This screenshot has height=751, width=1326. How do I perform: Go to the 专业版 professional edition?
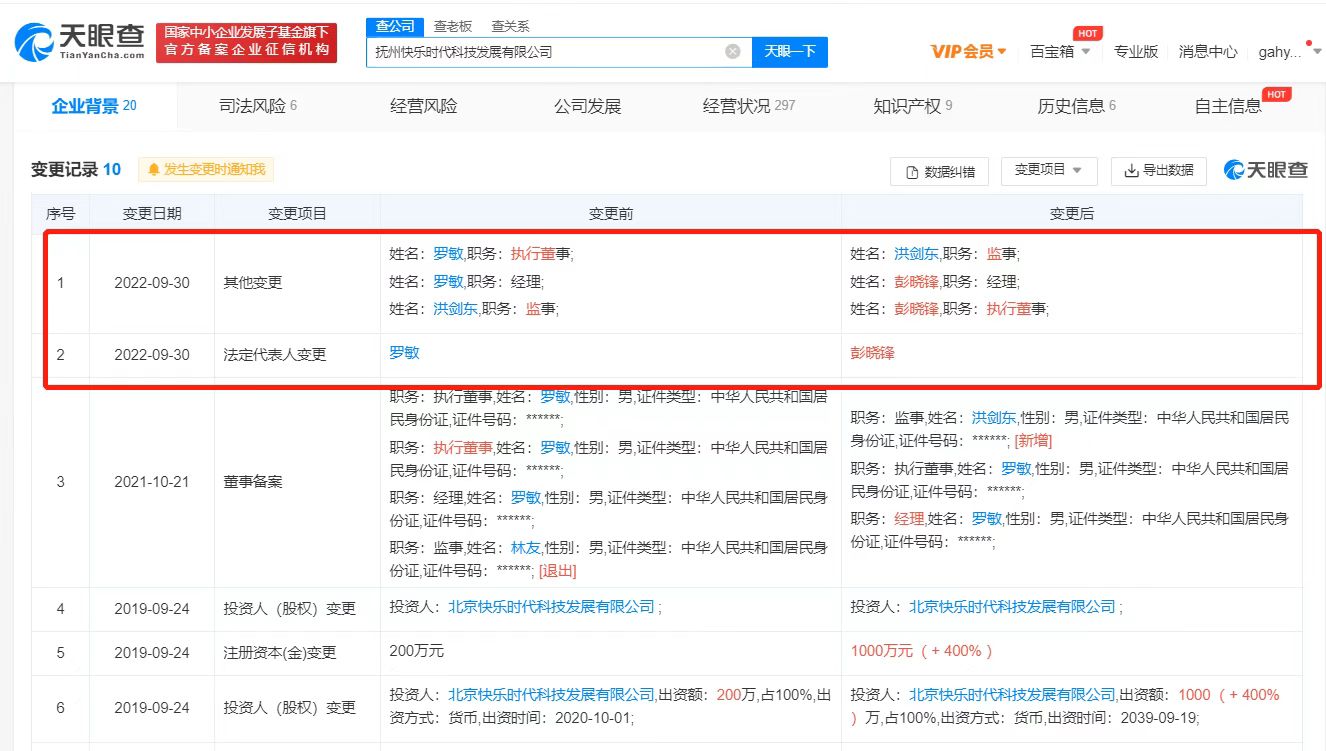1135,52
